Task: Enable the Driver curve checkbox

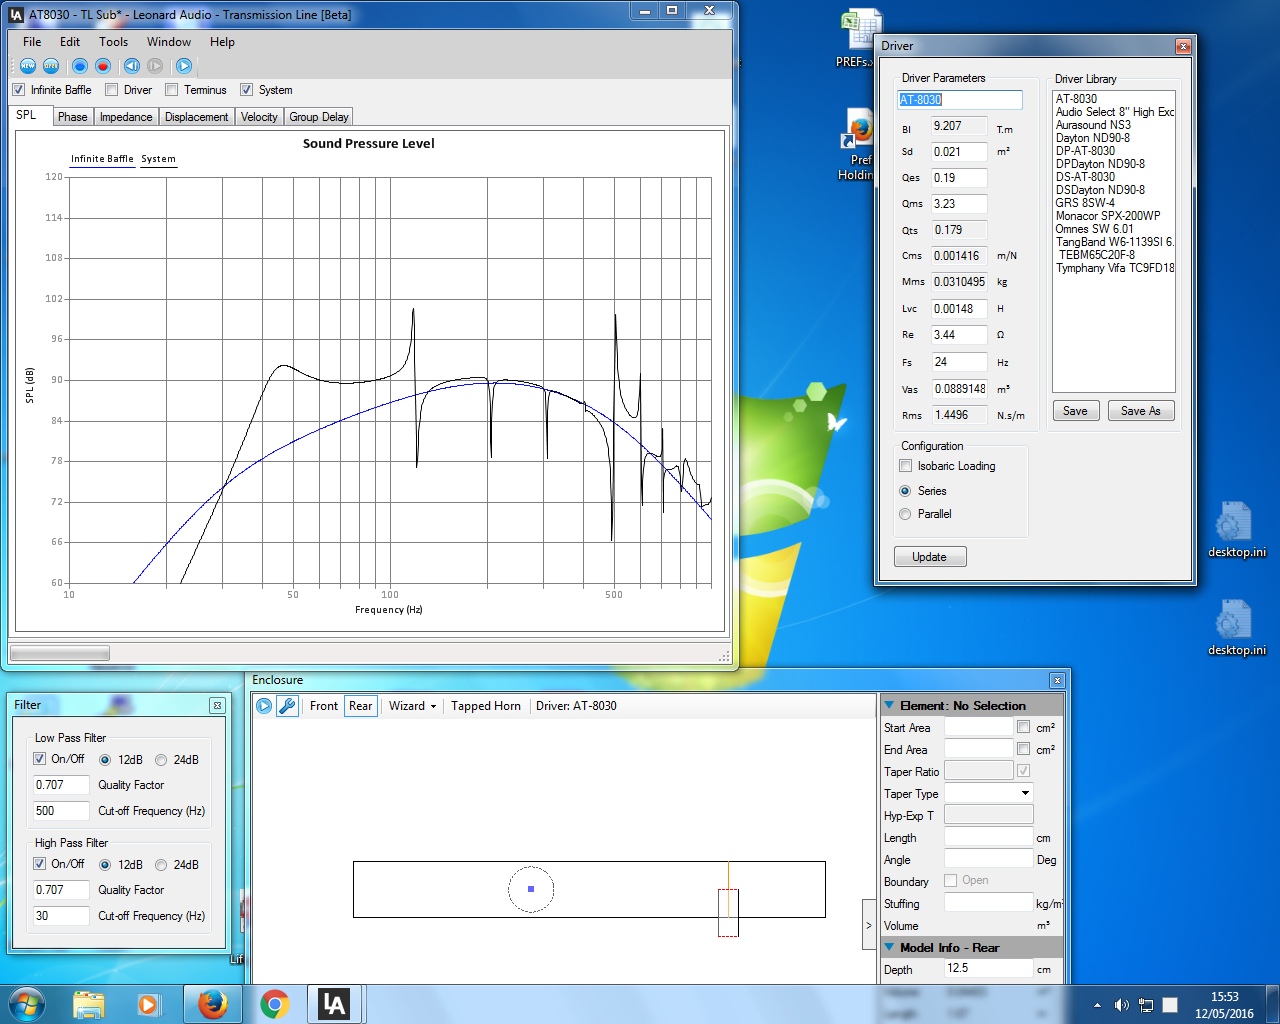Action: pyautogui.click(x=112, y=90)
